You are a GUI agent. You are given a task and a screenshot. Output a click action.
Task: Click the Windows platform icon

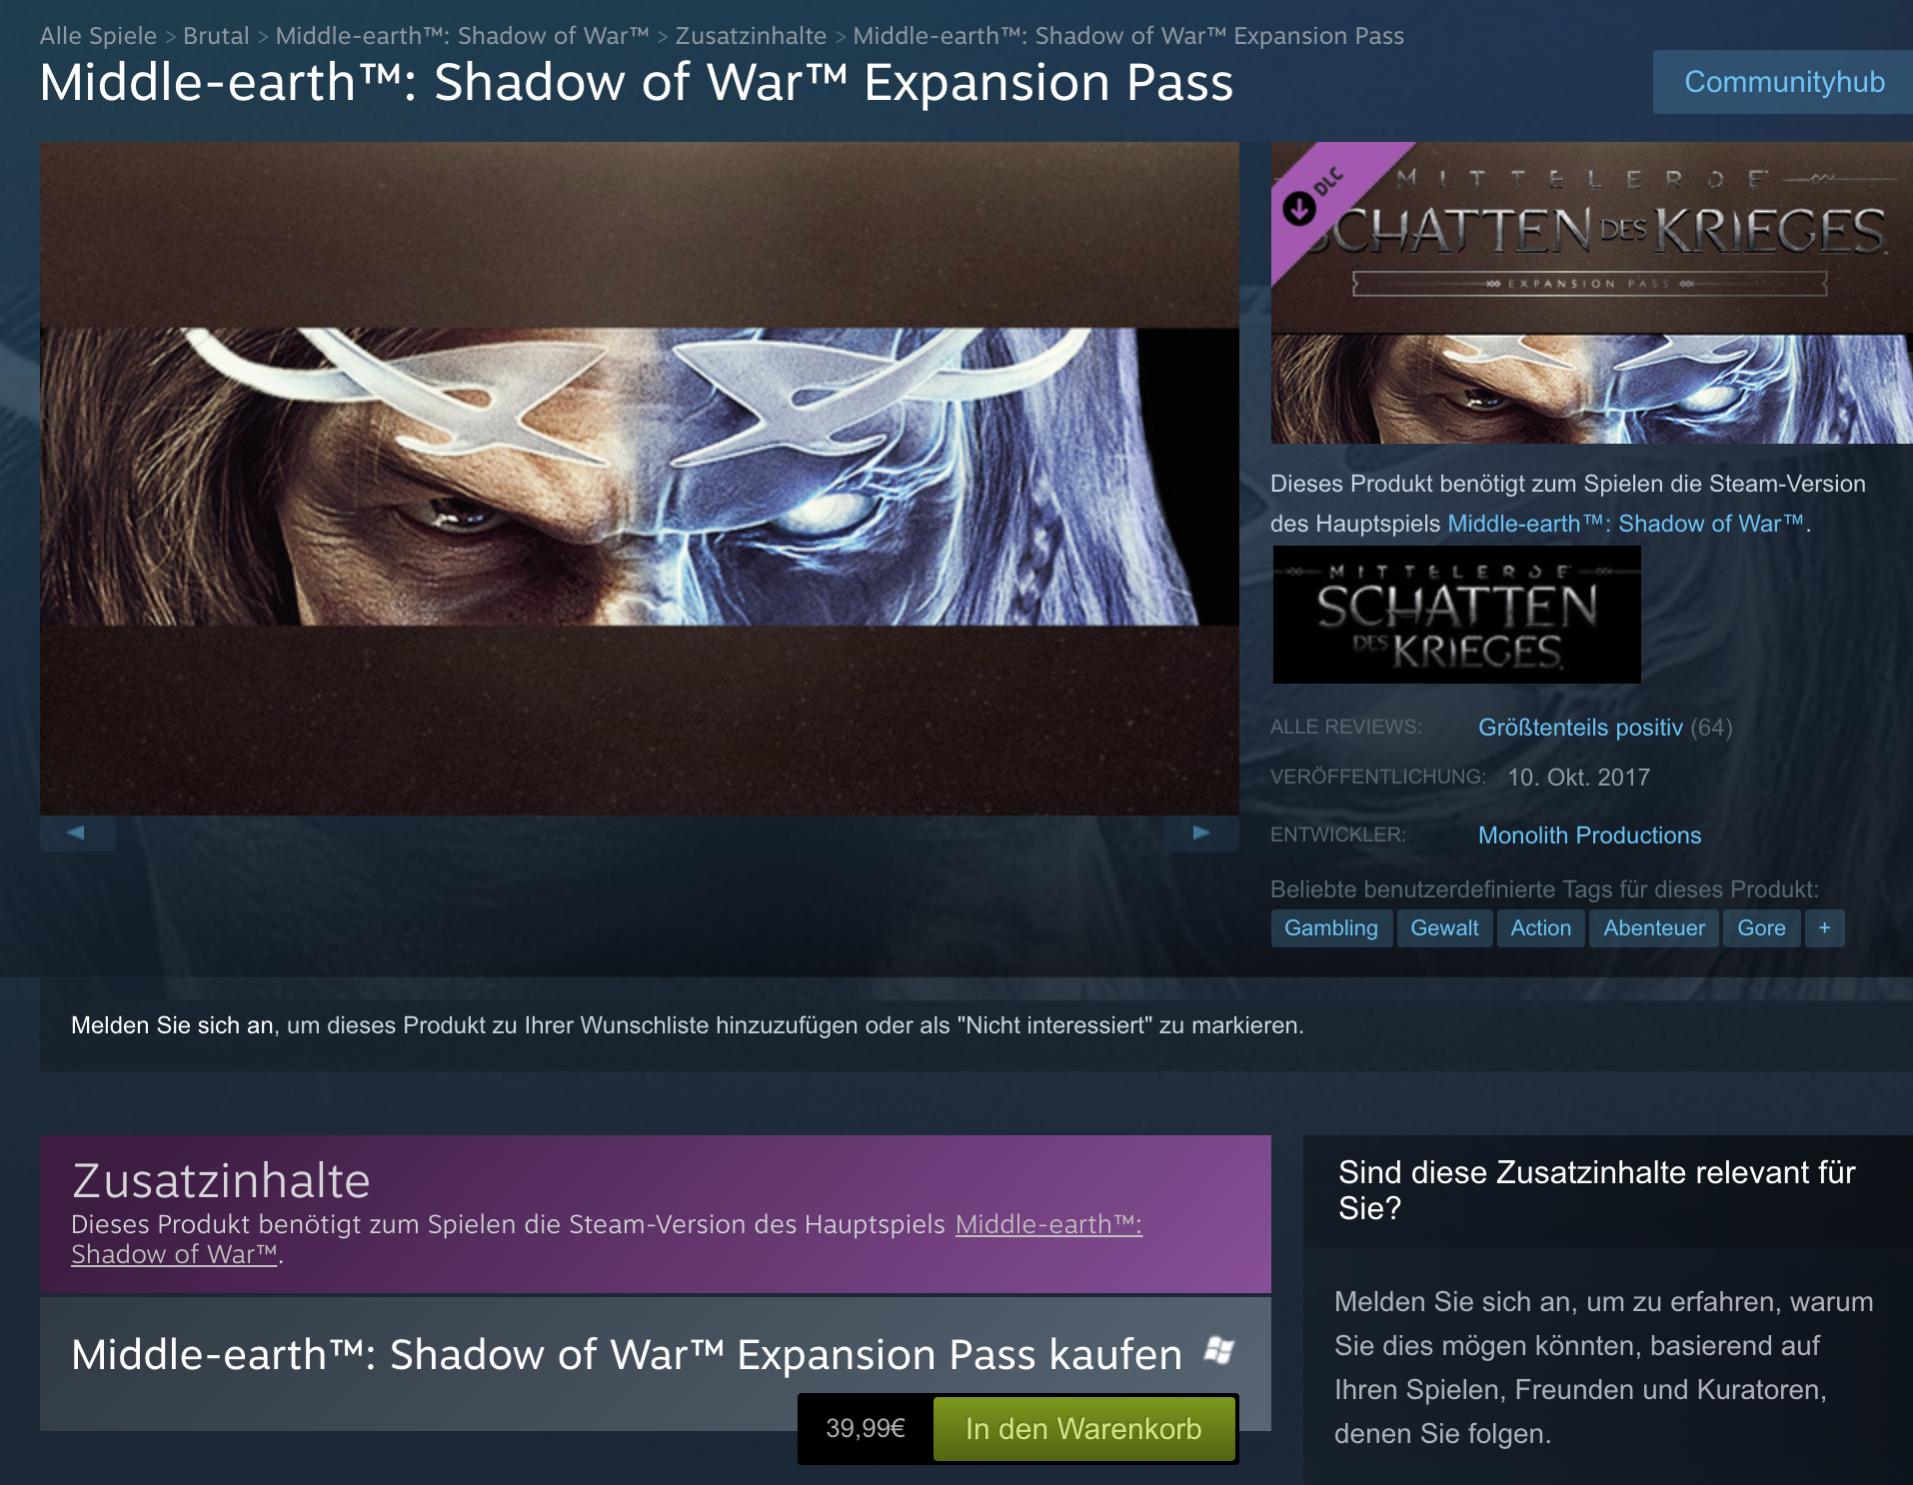pos(1220,1351)
